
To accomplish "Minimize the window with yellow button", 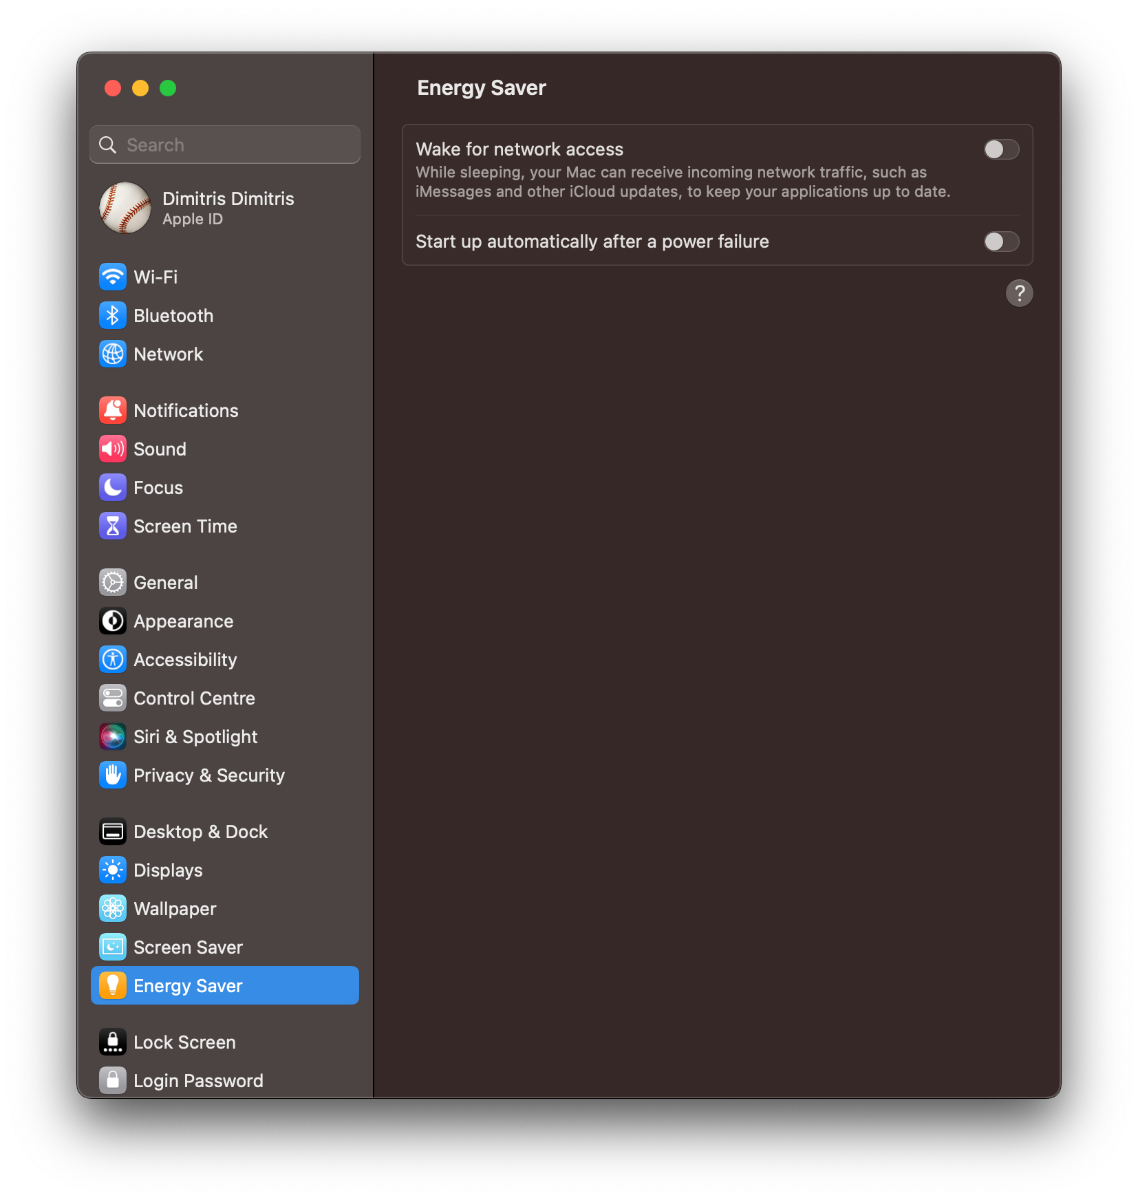I will coord(140,88).
